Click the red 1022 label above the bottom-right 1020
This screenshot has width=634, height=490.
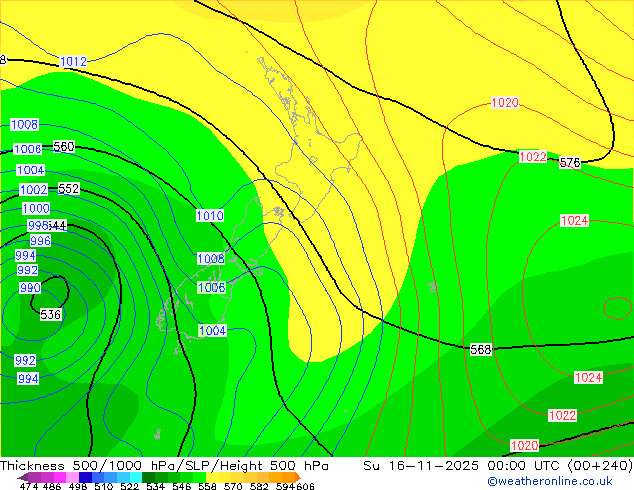tap(562, 416)
